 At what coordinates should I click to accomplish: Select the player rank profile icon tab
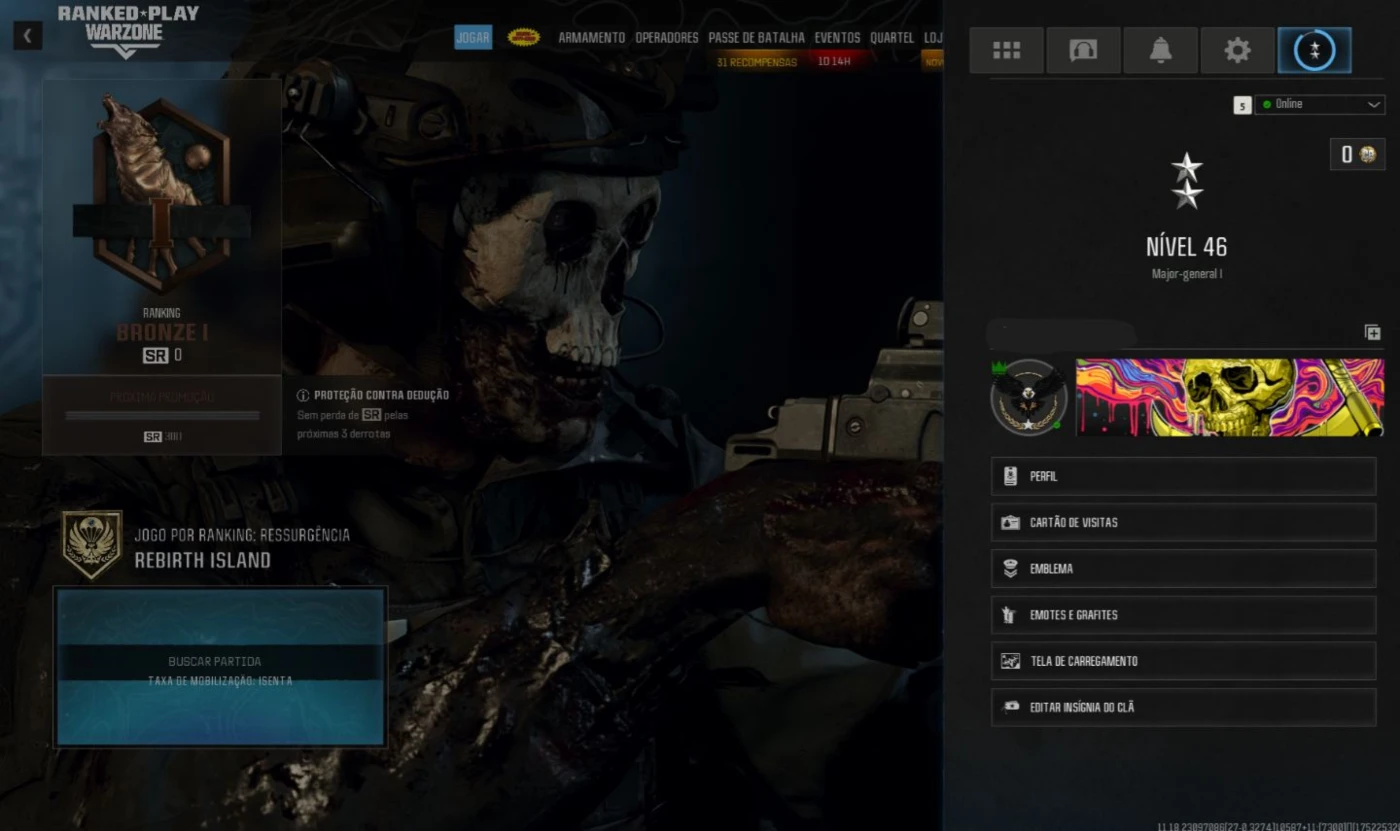click(1314, 50)
